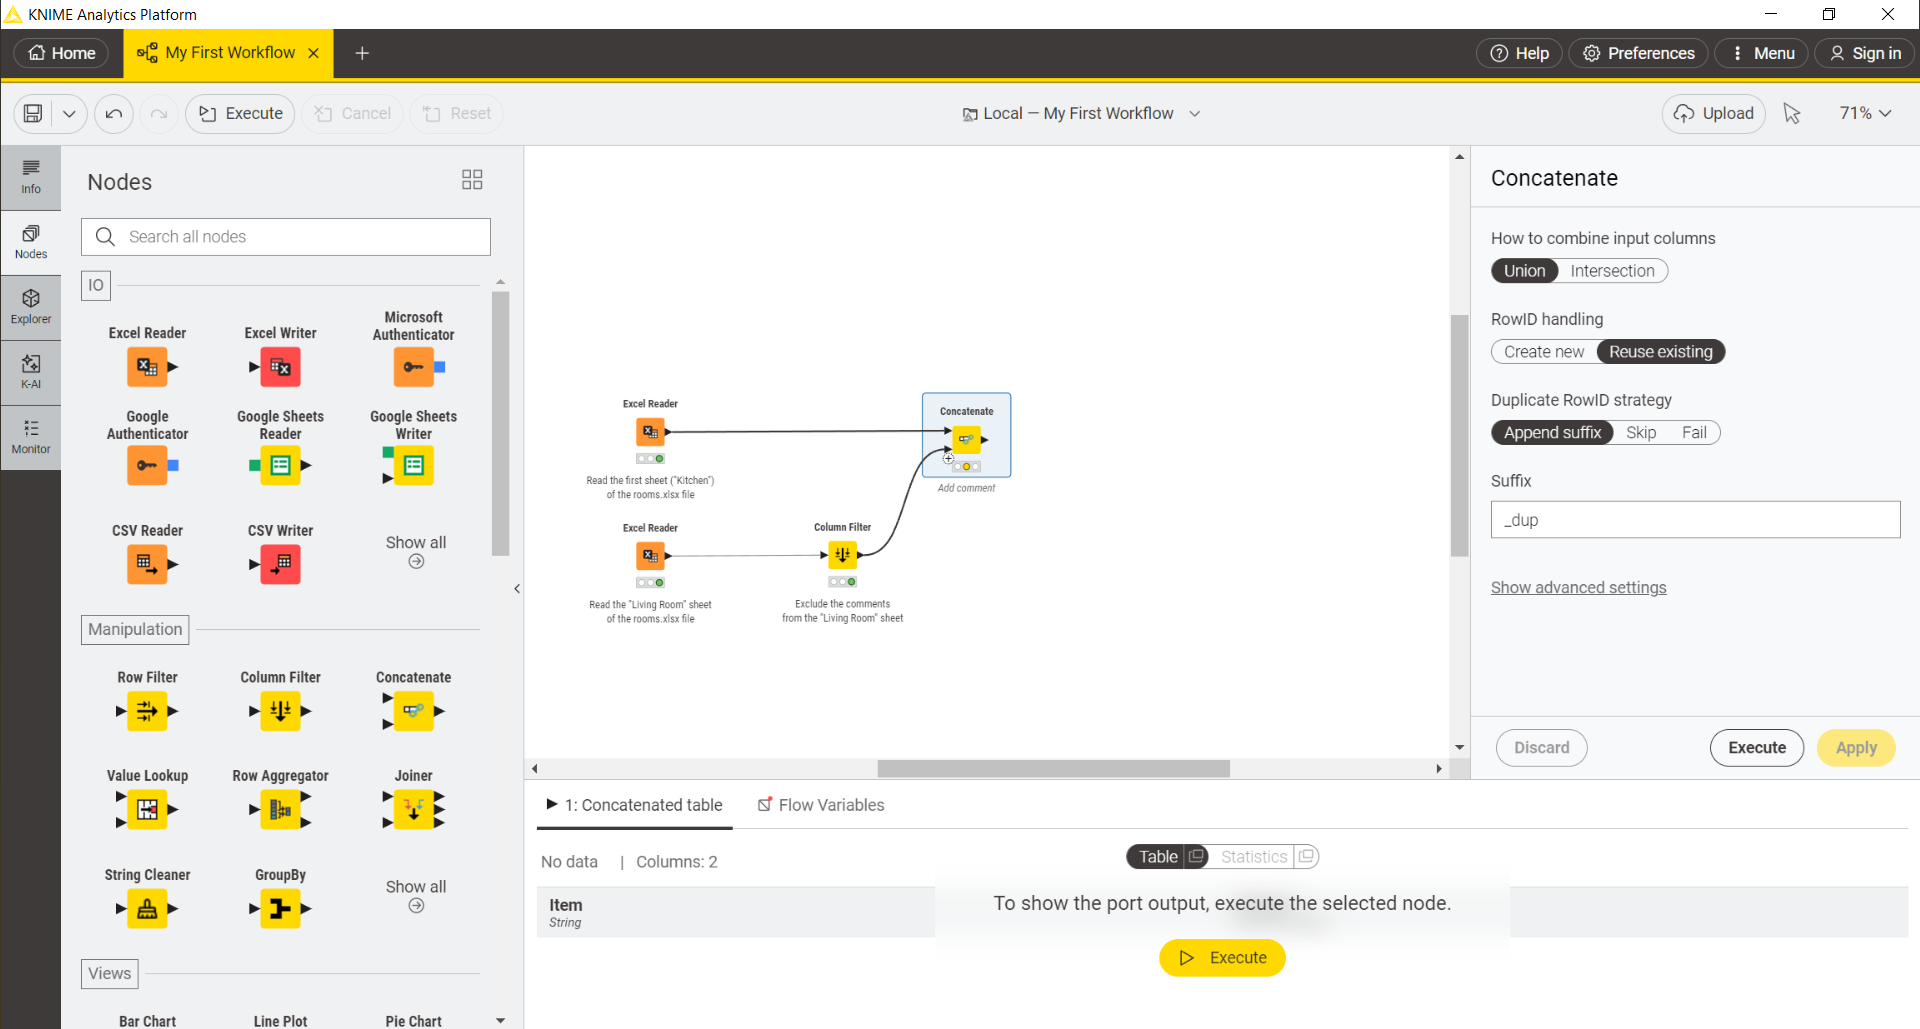The width and height of the screenshot is (1920, 1029).
Task: Open the K-AI sidebar panel
Action: [31, 372]
